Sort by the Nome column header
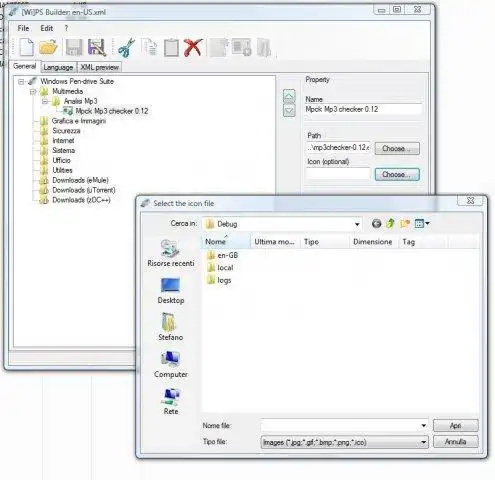The height and width of the screenshot is (480, 495). pyautogui.click(x=226, y=242)
